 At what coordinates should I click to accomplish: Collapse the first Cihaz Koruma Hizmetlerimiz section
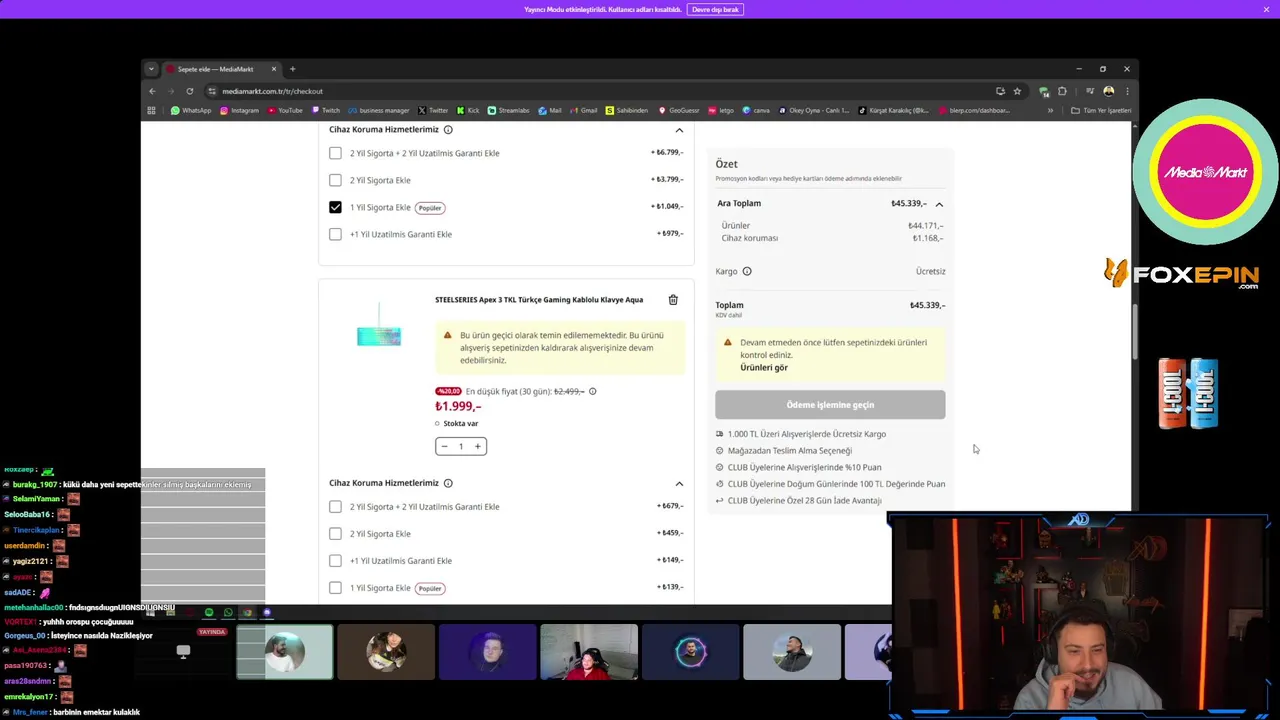tap(679, 130)
